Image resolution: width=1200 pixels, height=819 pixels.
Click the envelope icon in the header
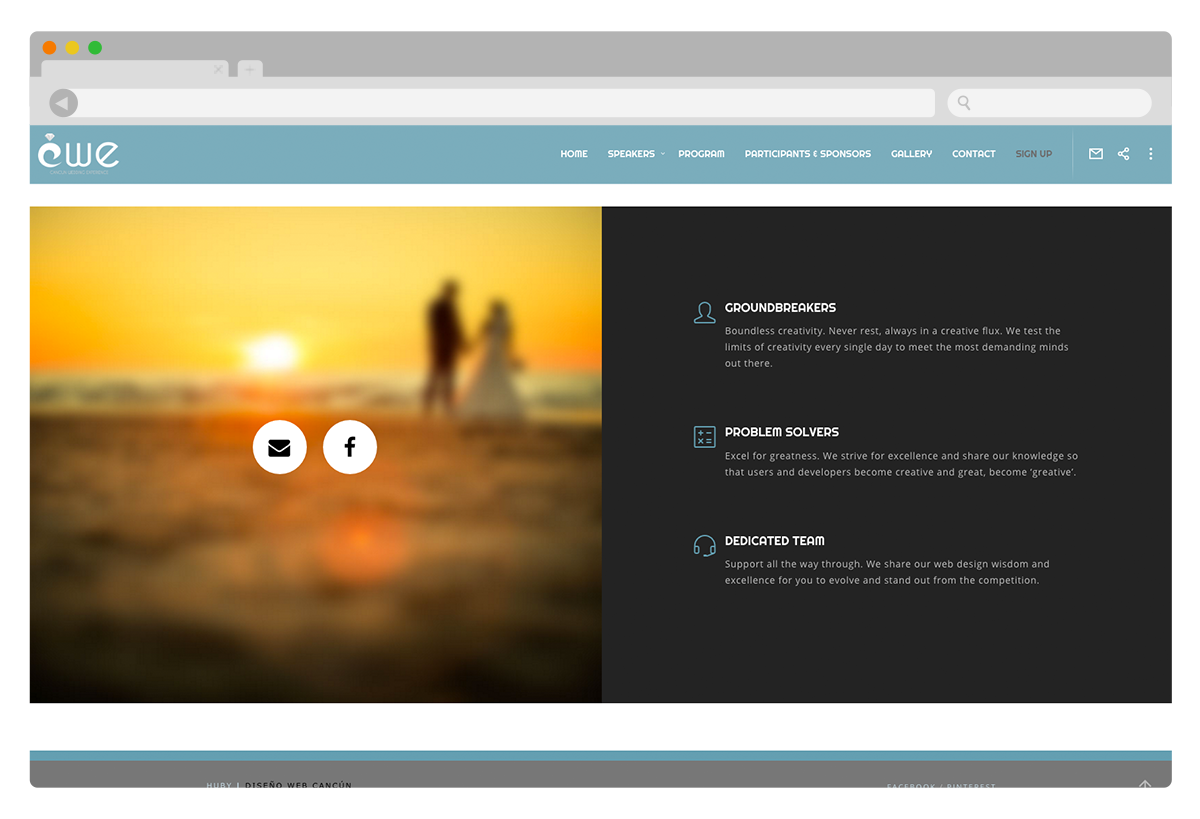tap(1096, 154)
